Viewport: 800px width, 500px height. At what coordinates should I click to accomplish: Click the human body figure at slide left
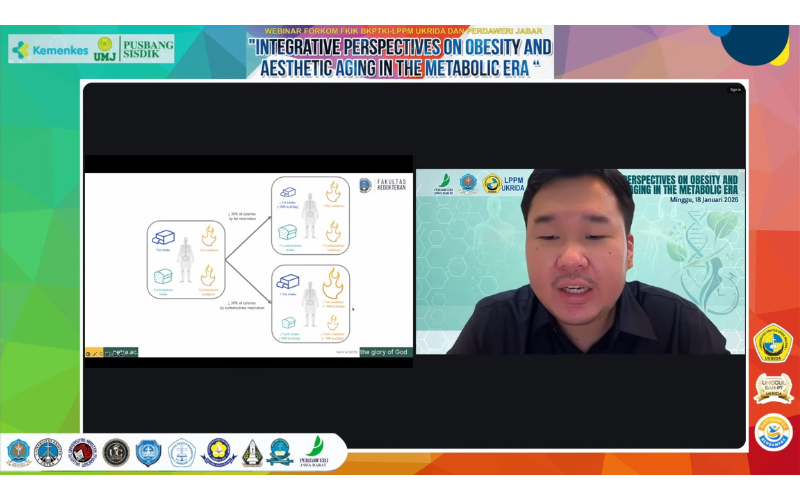(x=183, y=262)
